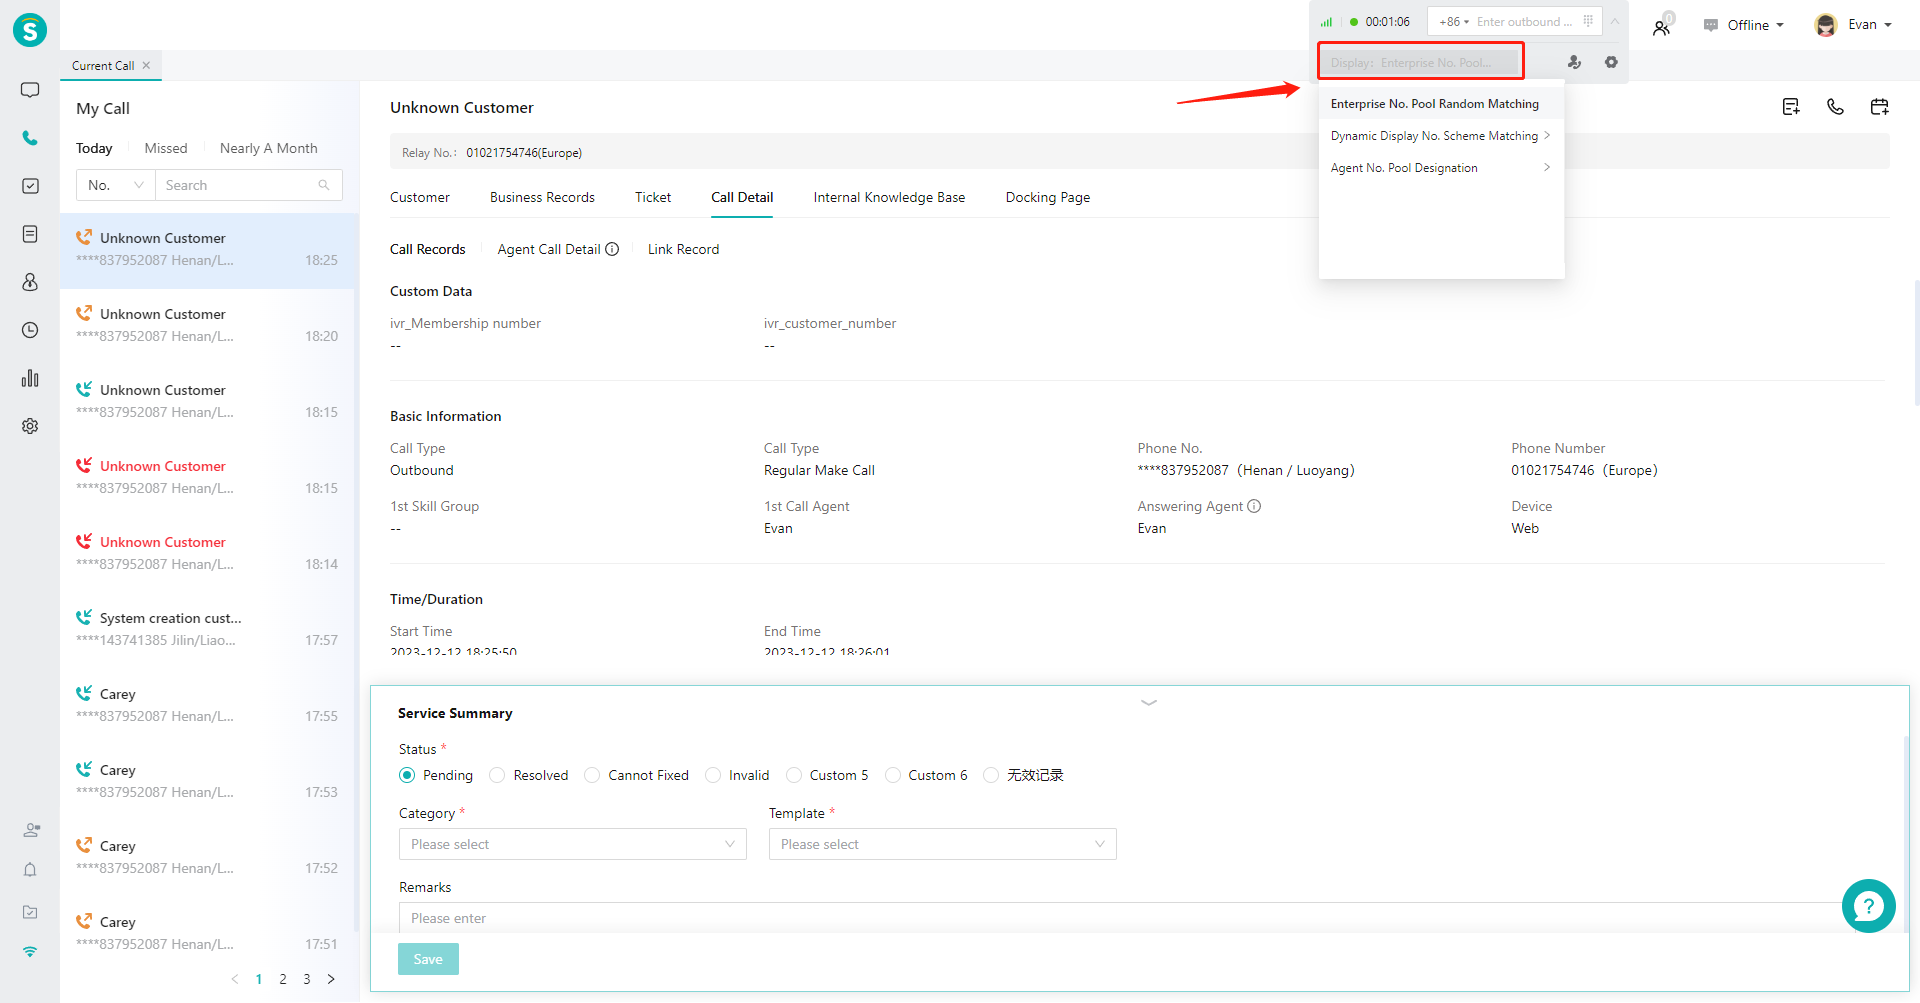
Task: Select the Resolved status radio button
Action: [497, 775]
